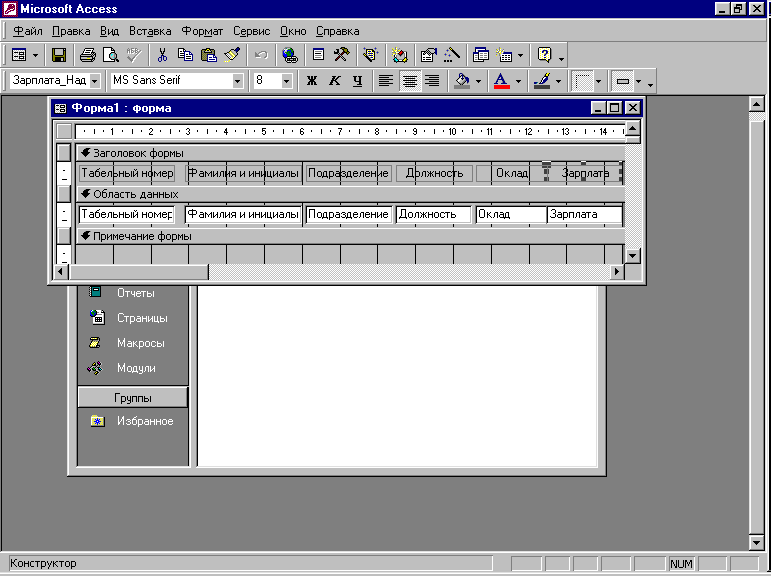Print the form using the printer icon
This screenshot has width=771, height=576.
(88, 55)
